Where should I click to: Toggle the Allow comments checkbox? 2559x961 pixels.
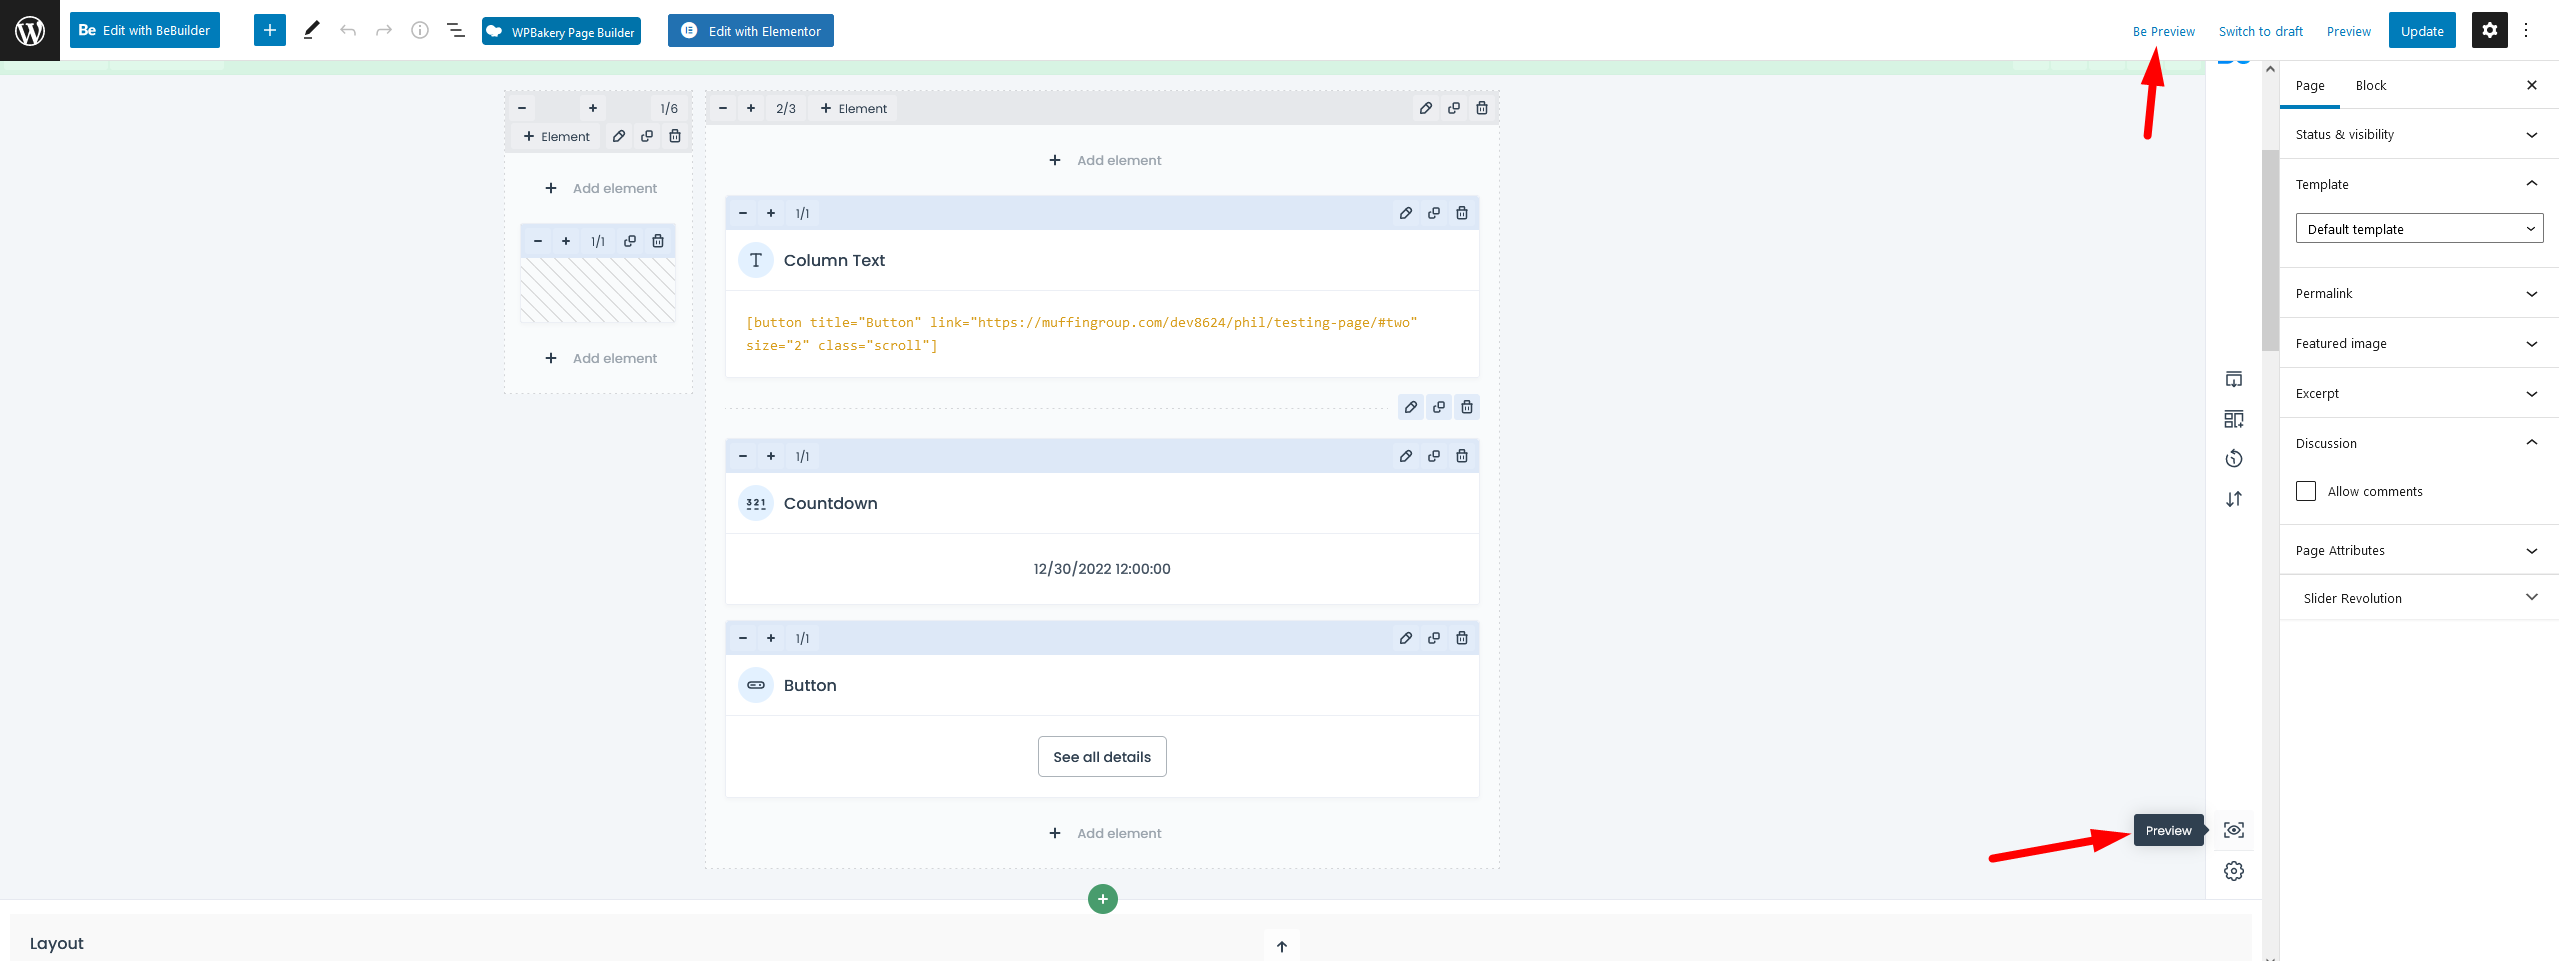(2306, 491)
